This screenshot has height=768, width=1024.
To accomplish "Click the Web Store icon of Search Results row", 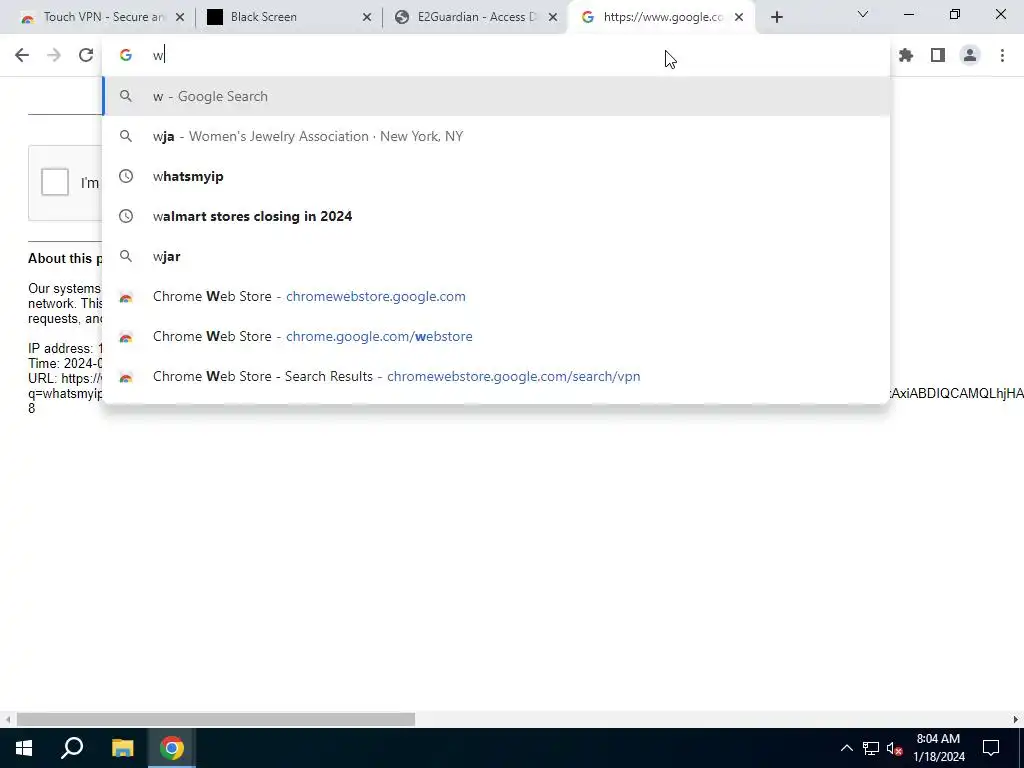I will coord(126,377).
